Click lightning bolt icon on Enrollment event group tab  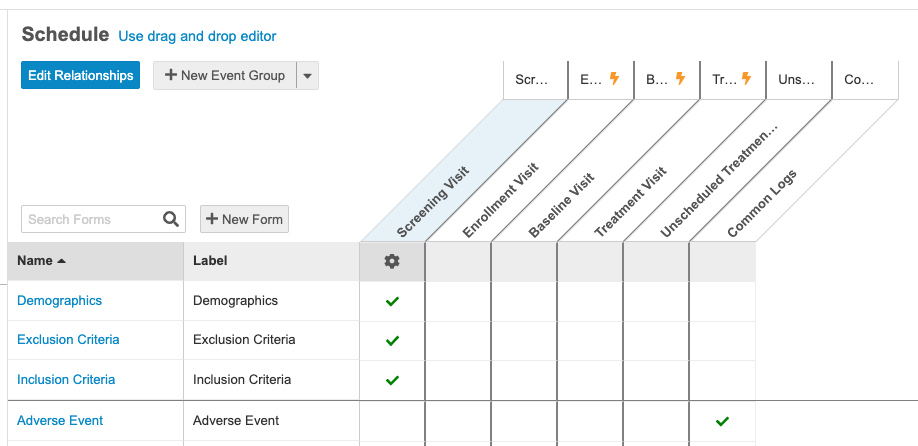pyautogui.click(x=615, y=79)
